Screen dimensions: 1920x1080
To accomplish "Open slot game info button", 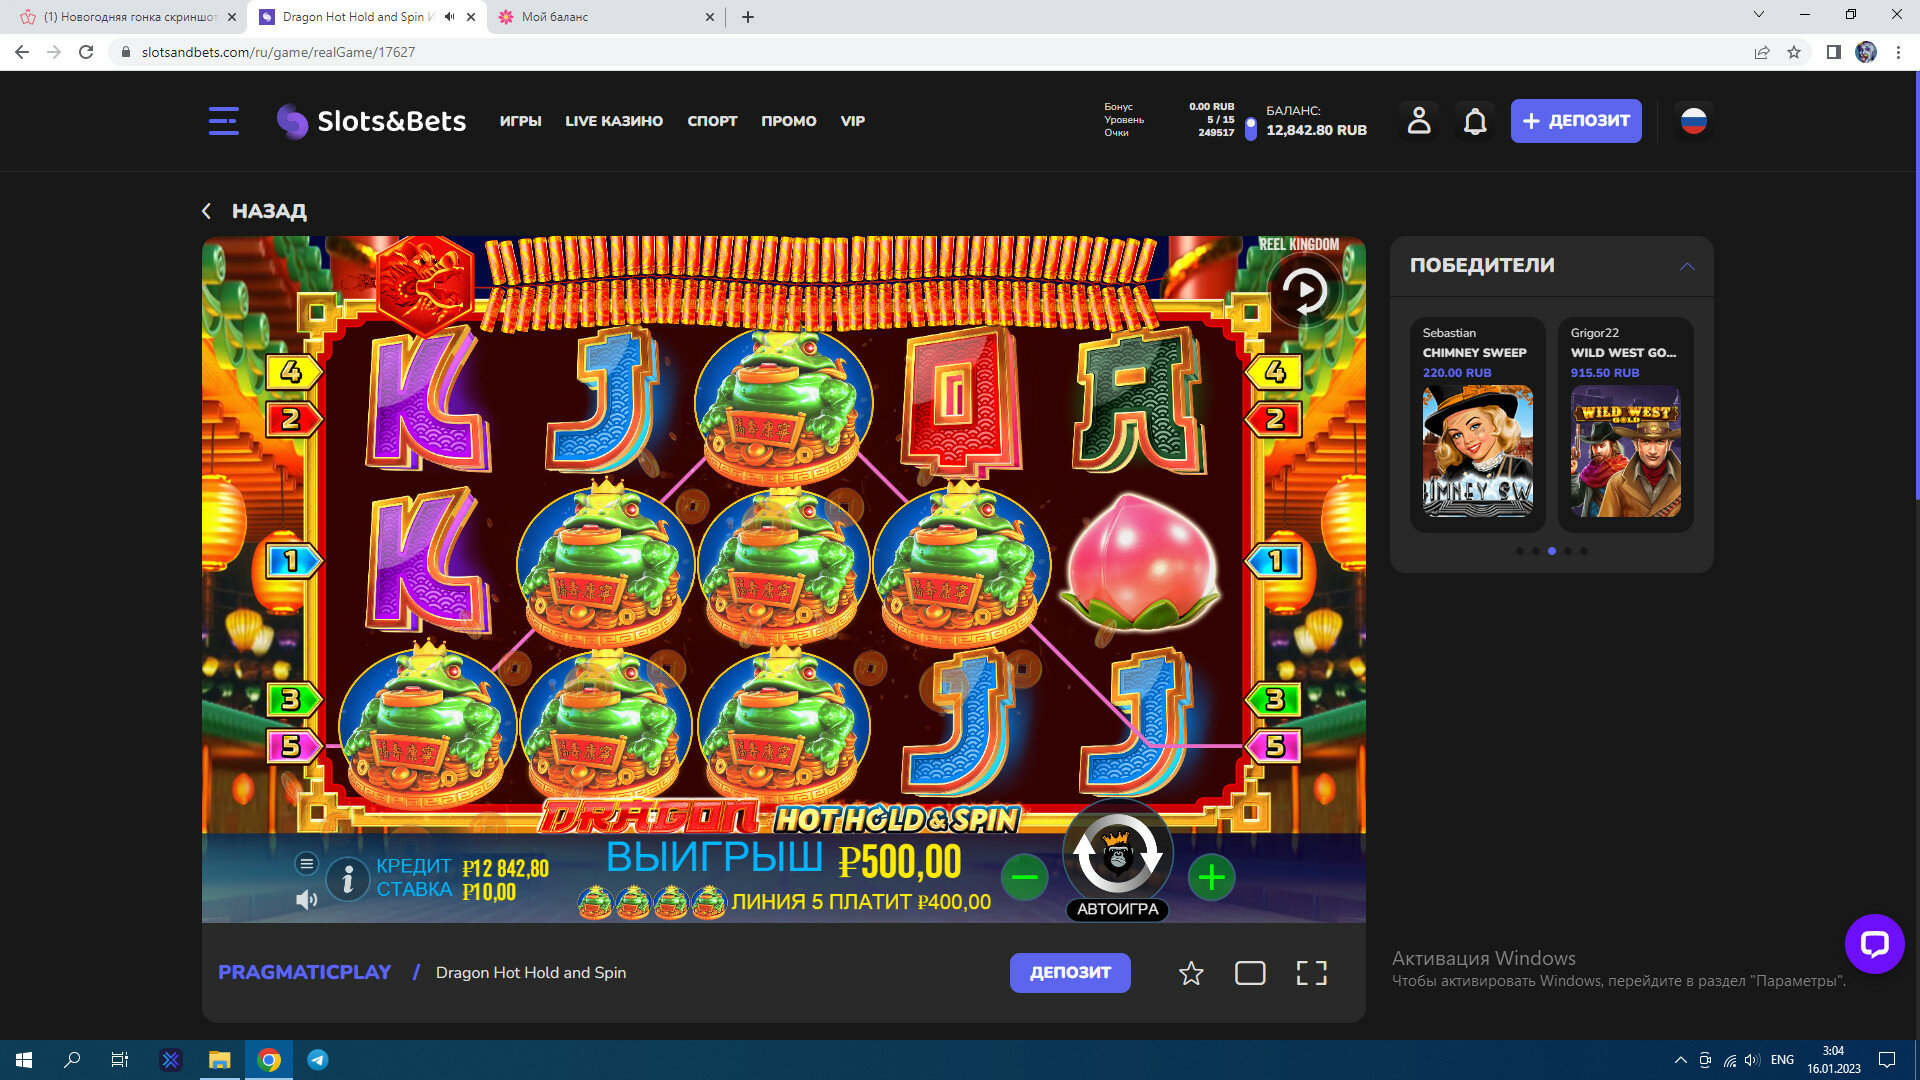I will click(347, 879).
